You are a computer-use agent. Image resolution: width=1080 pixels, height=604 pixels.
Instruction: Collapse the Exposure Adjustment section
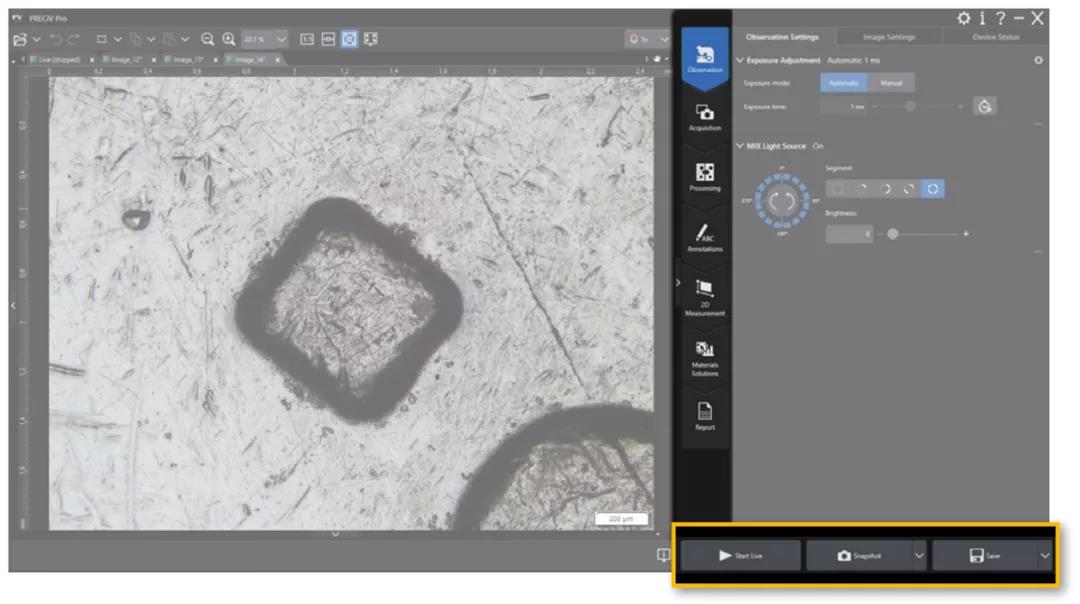point(740,61)
